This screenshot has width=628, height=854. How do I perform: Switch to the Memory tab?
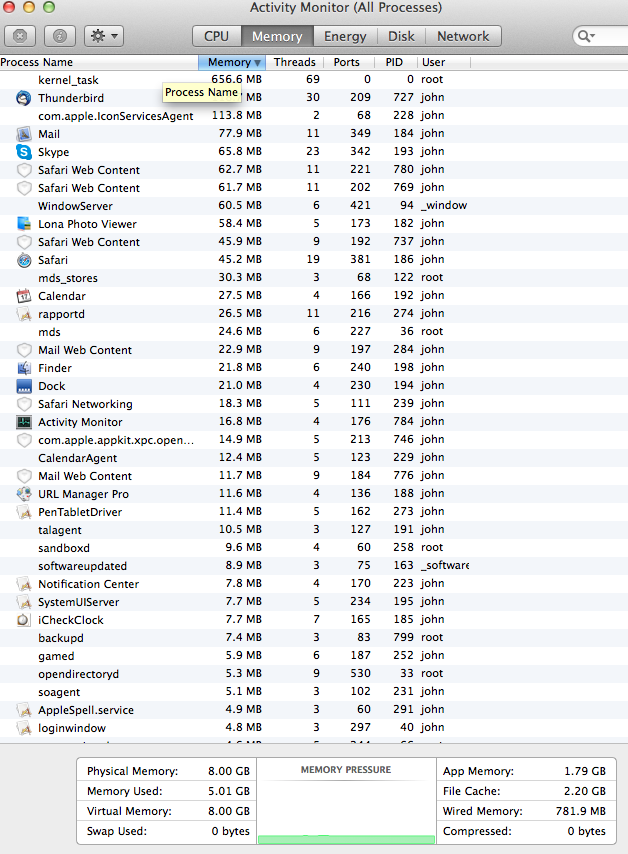[x=277, y=36]
